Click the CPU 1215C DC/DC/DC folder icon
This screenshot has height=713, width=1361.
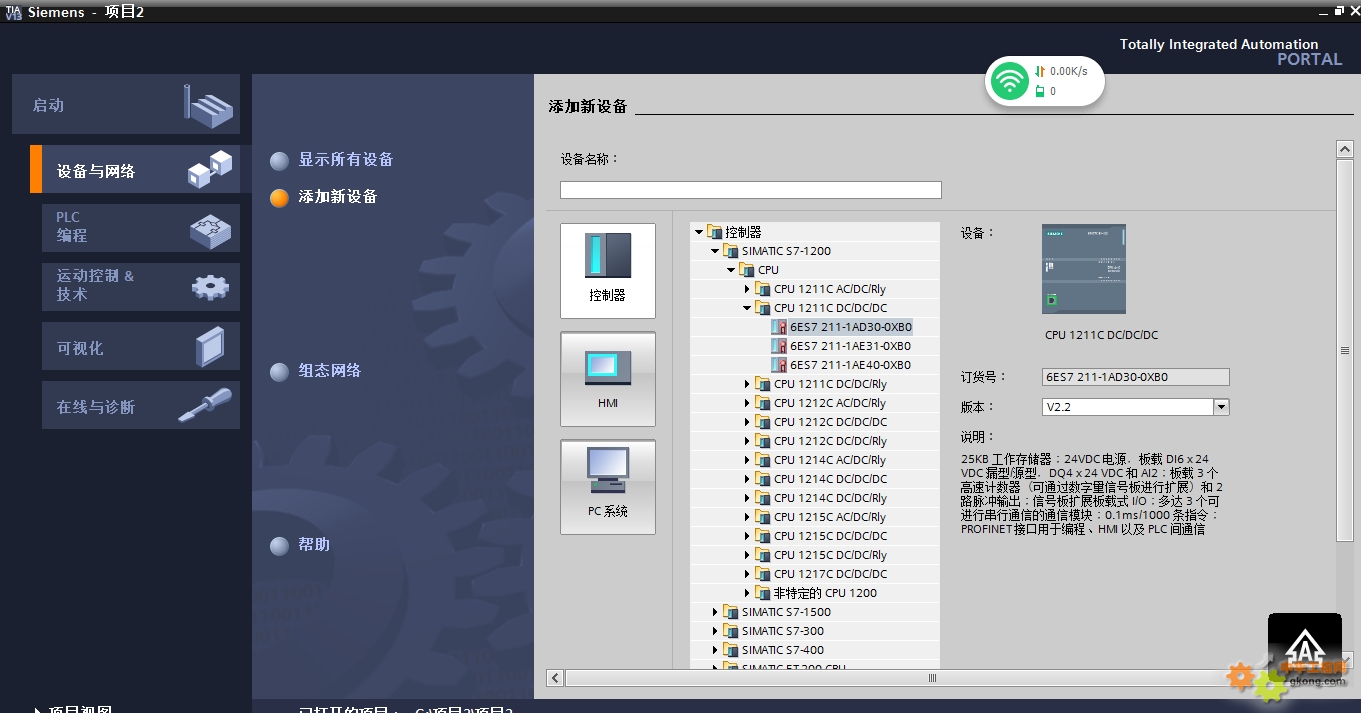coord(762,536)
